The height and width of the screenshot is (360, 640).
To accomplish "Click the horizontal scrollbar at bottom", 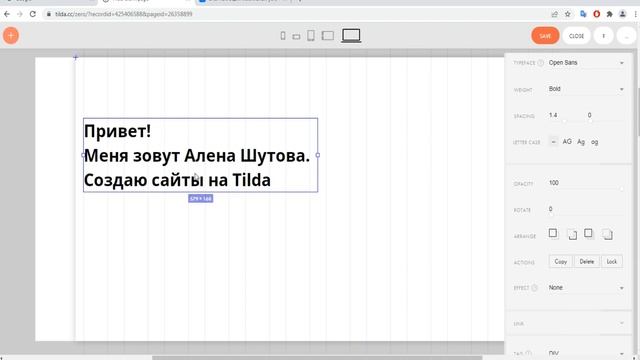I will click(317, 358).
